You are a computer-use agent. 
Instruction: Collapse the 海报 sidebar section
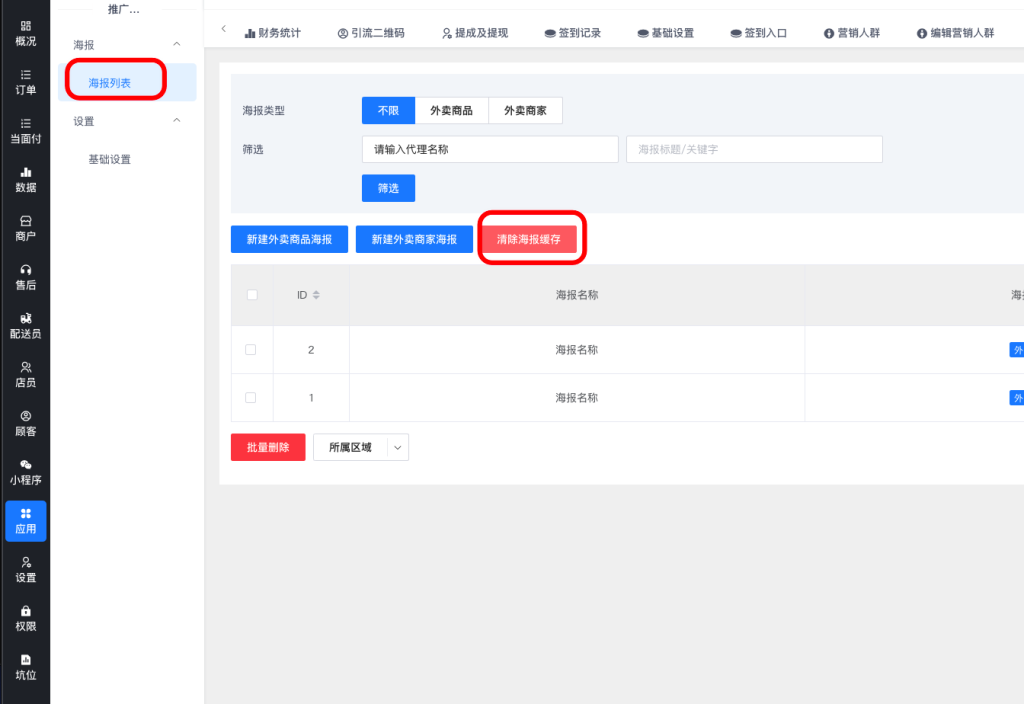177,45
